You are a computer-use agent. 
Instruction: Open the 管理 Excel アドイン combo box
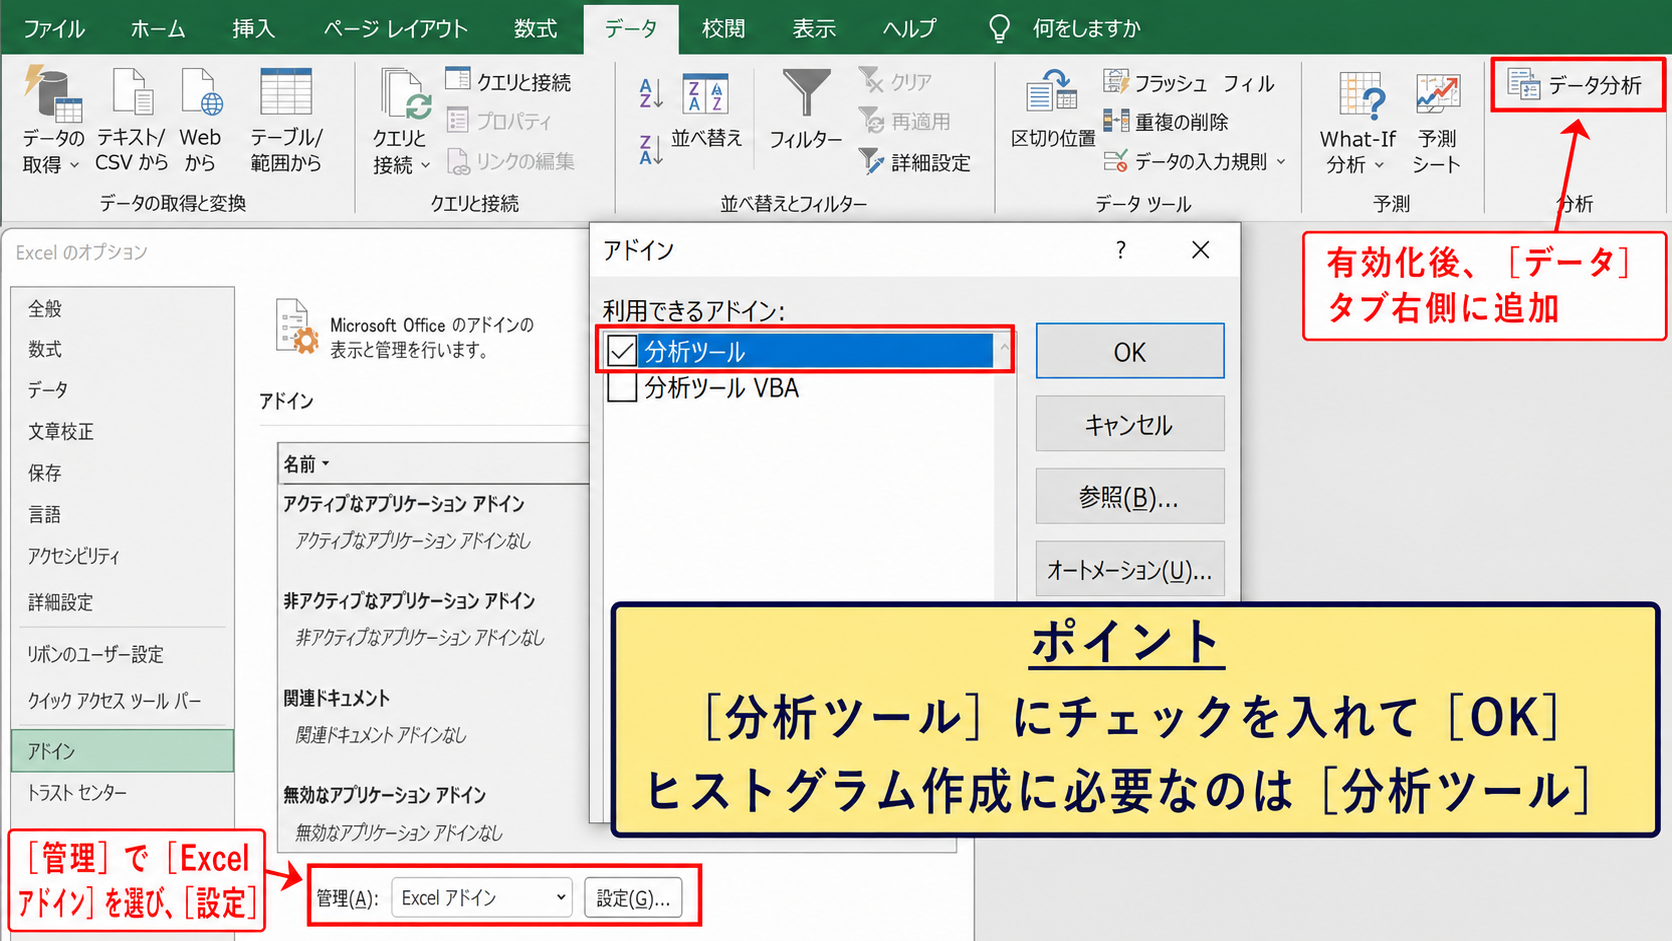(481, 898)
